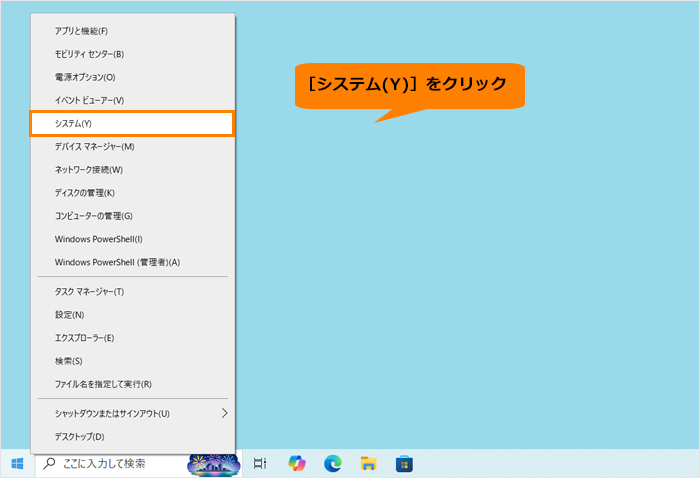
Task: Click the taskbar search field
Action: [x=139, y=464]
